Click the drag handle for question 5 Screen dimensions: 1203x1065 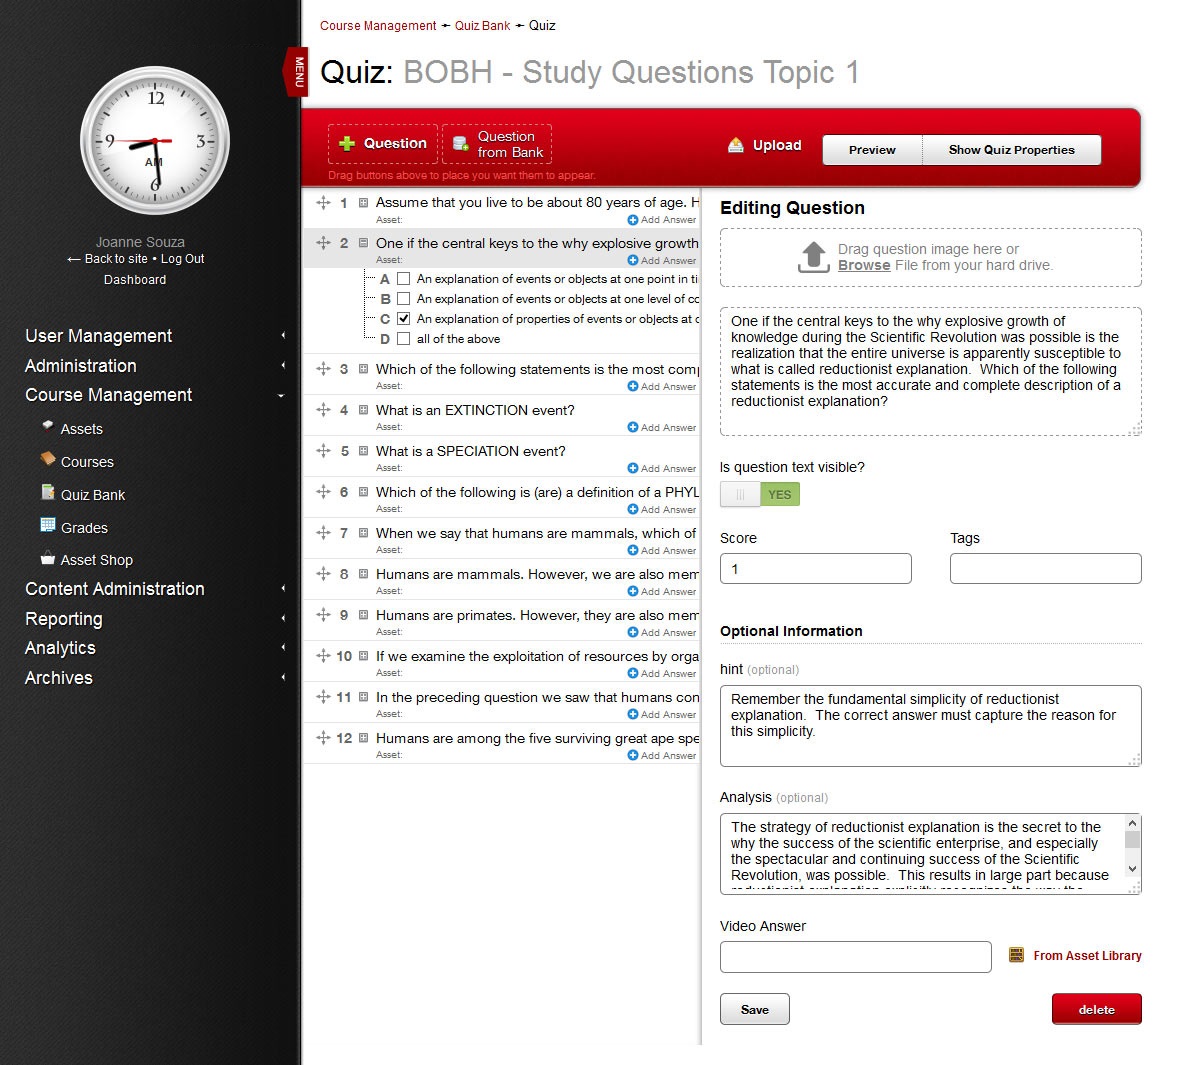point(323,451)
